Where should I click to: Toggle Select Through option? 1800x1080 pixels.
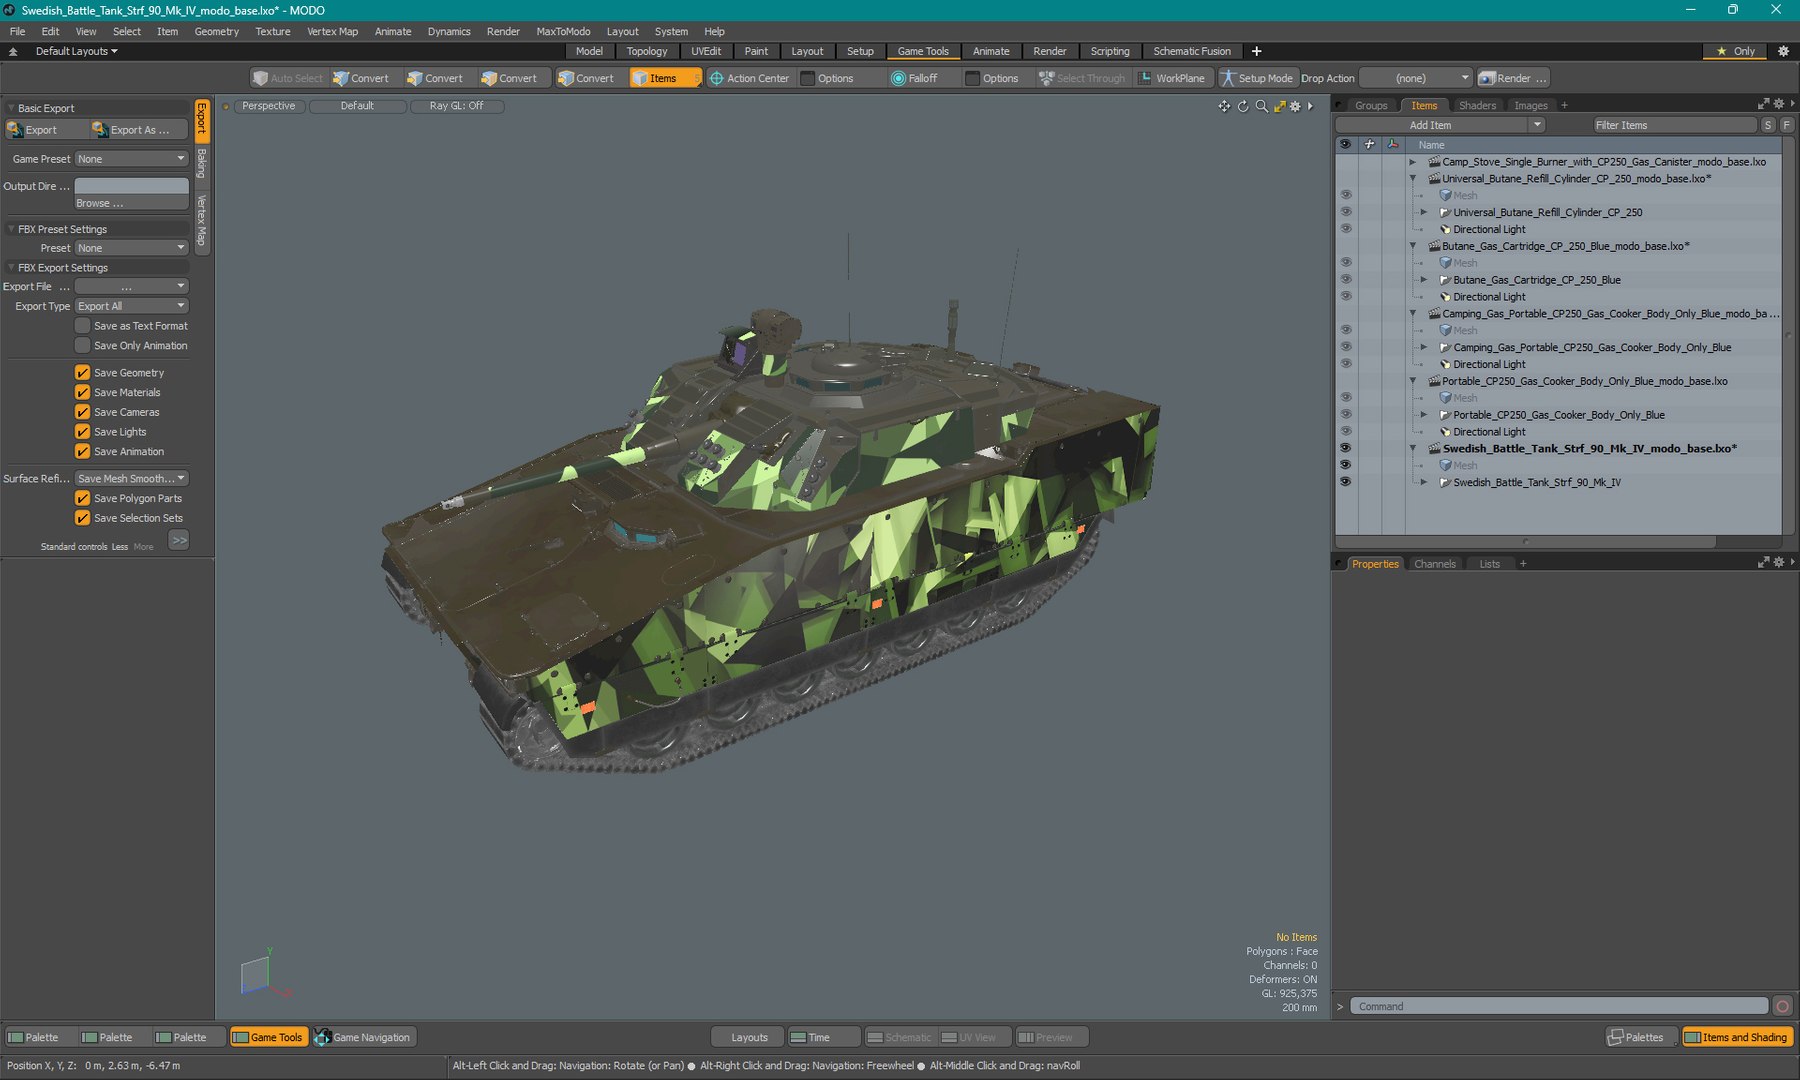(x=1082, y=78)
